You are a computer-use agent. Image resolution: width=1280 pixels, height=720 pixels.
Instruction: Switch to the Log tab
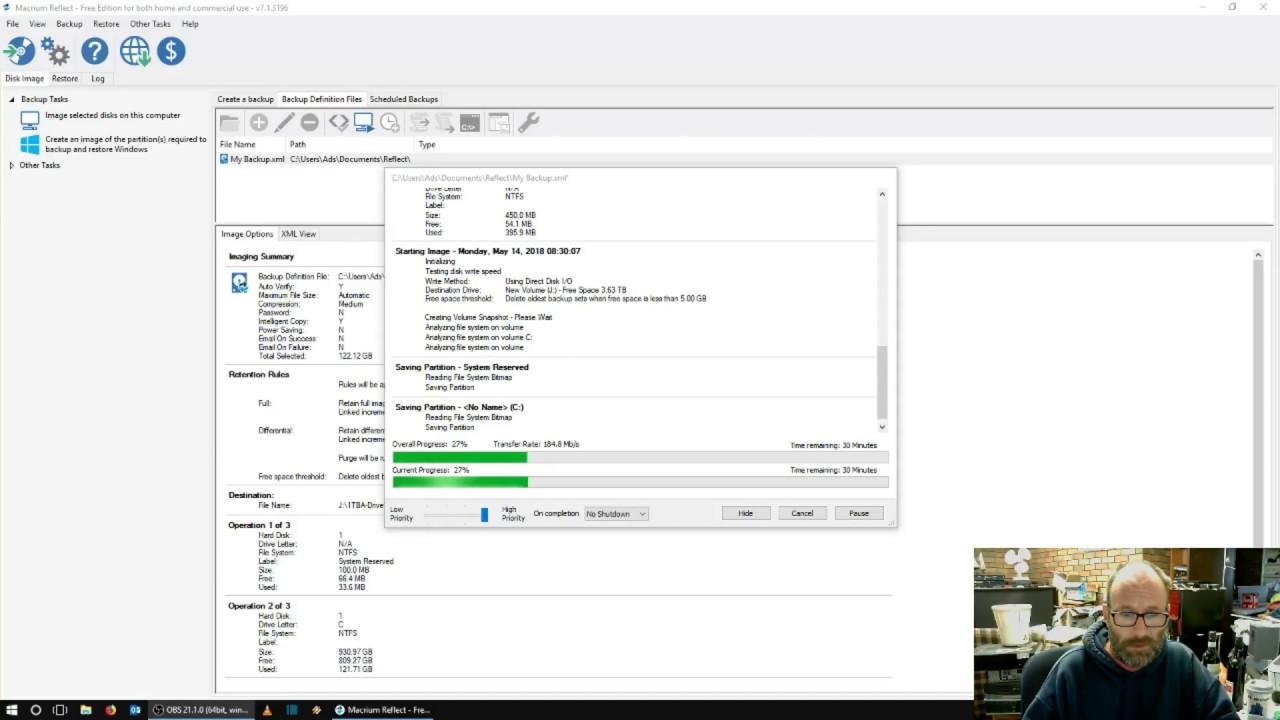click(x=98, y=78)
